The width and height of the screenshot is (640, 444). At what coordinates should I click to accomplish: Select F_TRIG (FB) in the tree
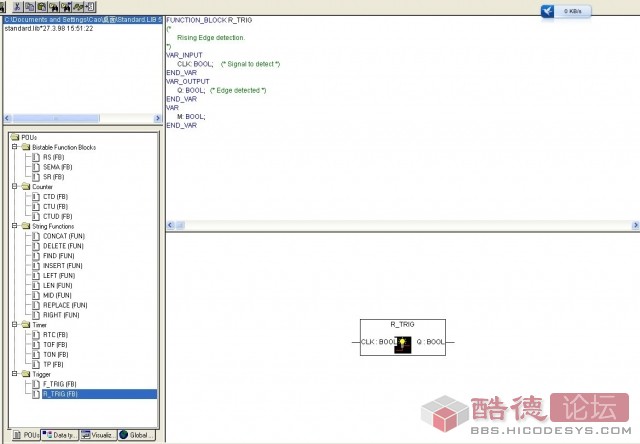tap(59, 384)
